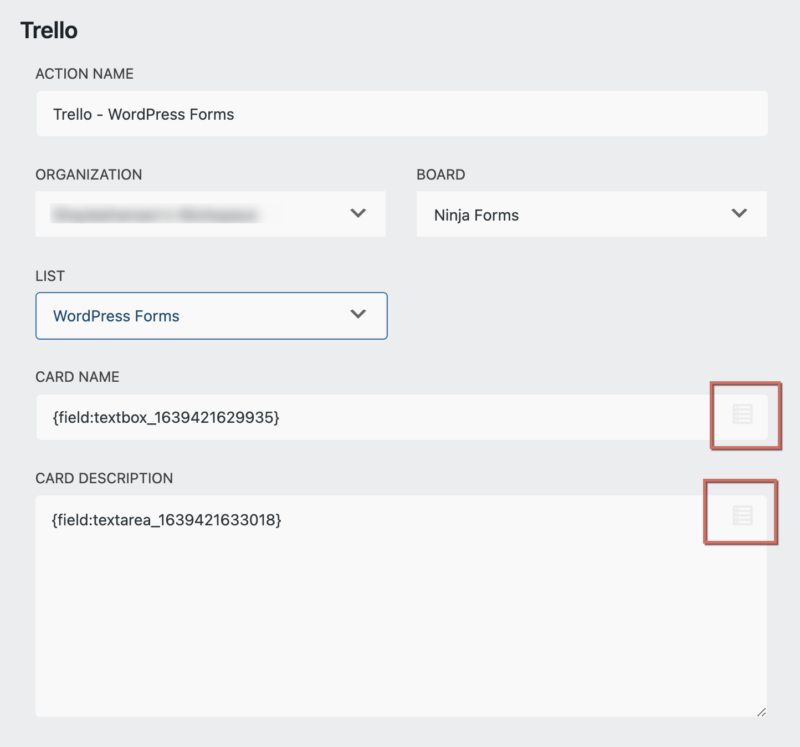Open the Board selector showing Ninja Forms

point(590,213)
